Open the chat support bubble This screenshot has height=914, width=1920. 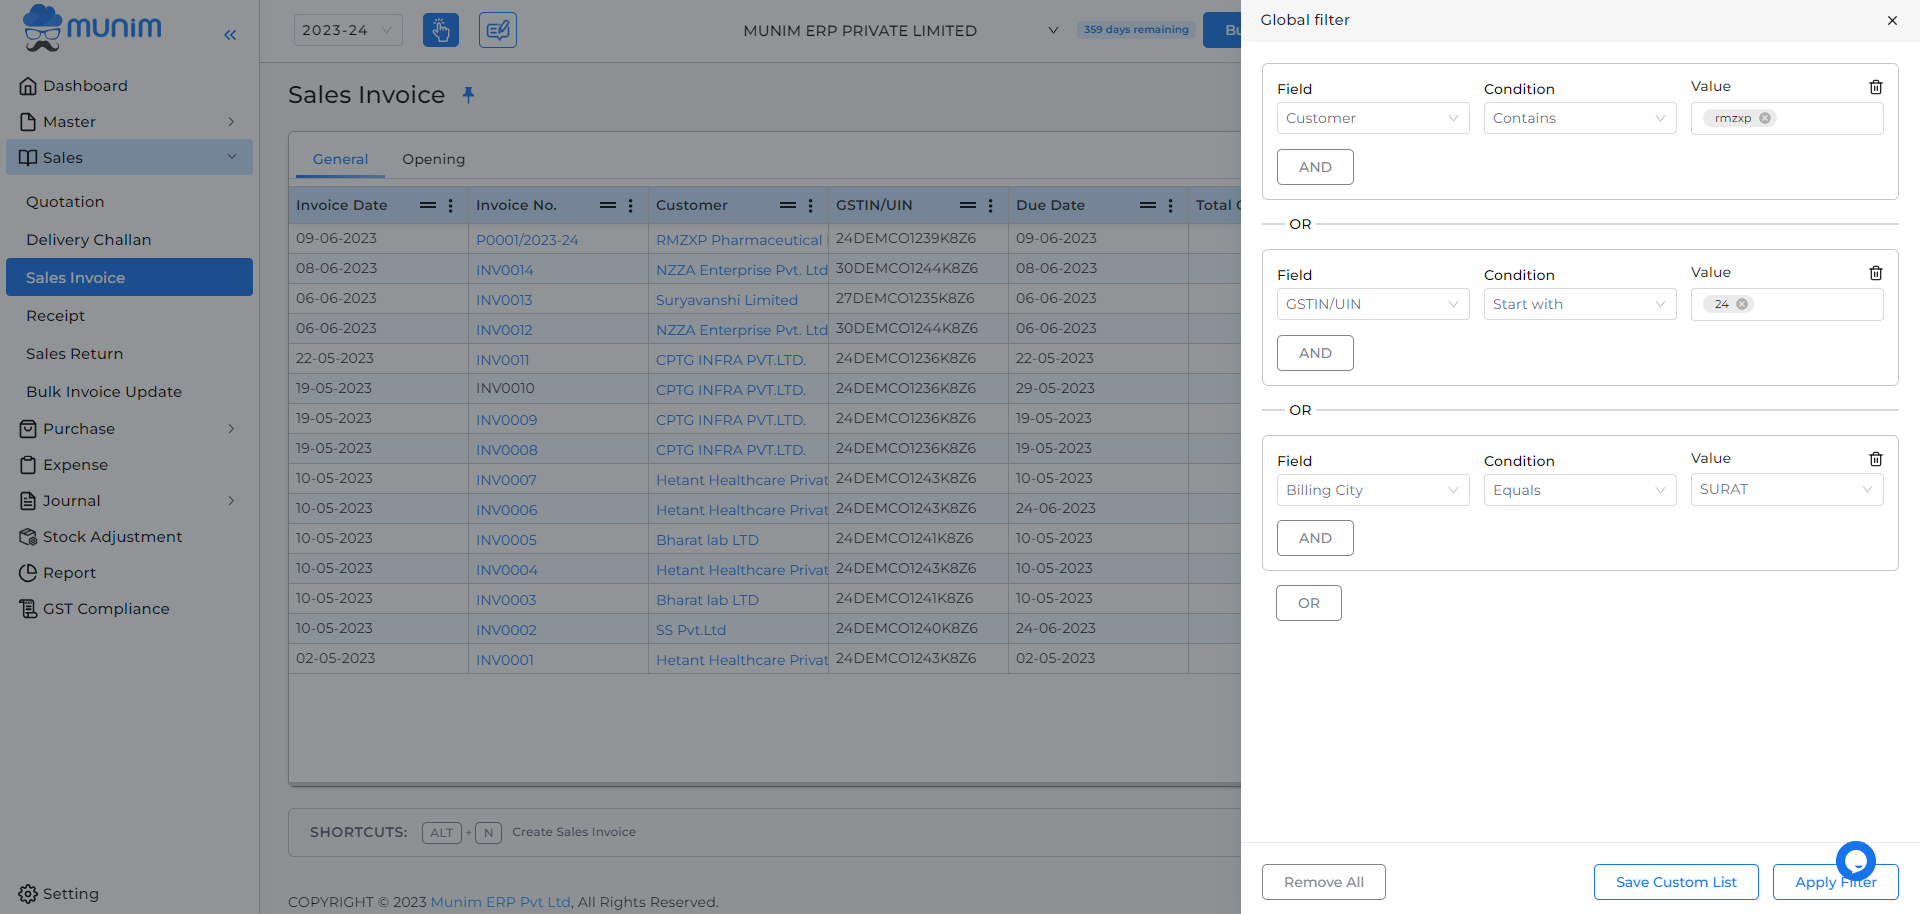tap(1856, 860)
